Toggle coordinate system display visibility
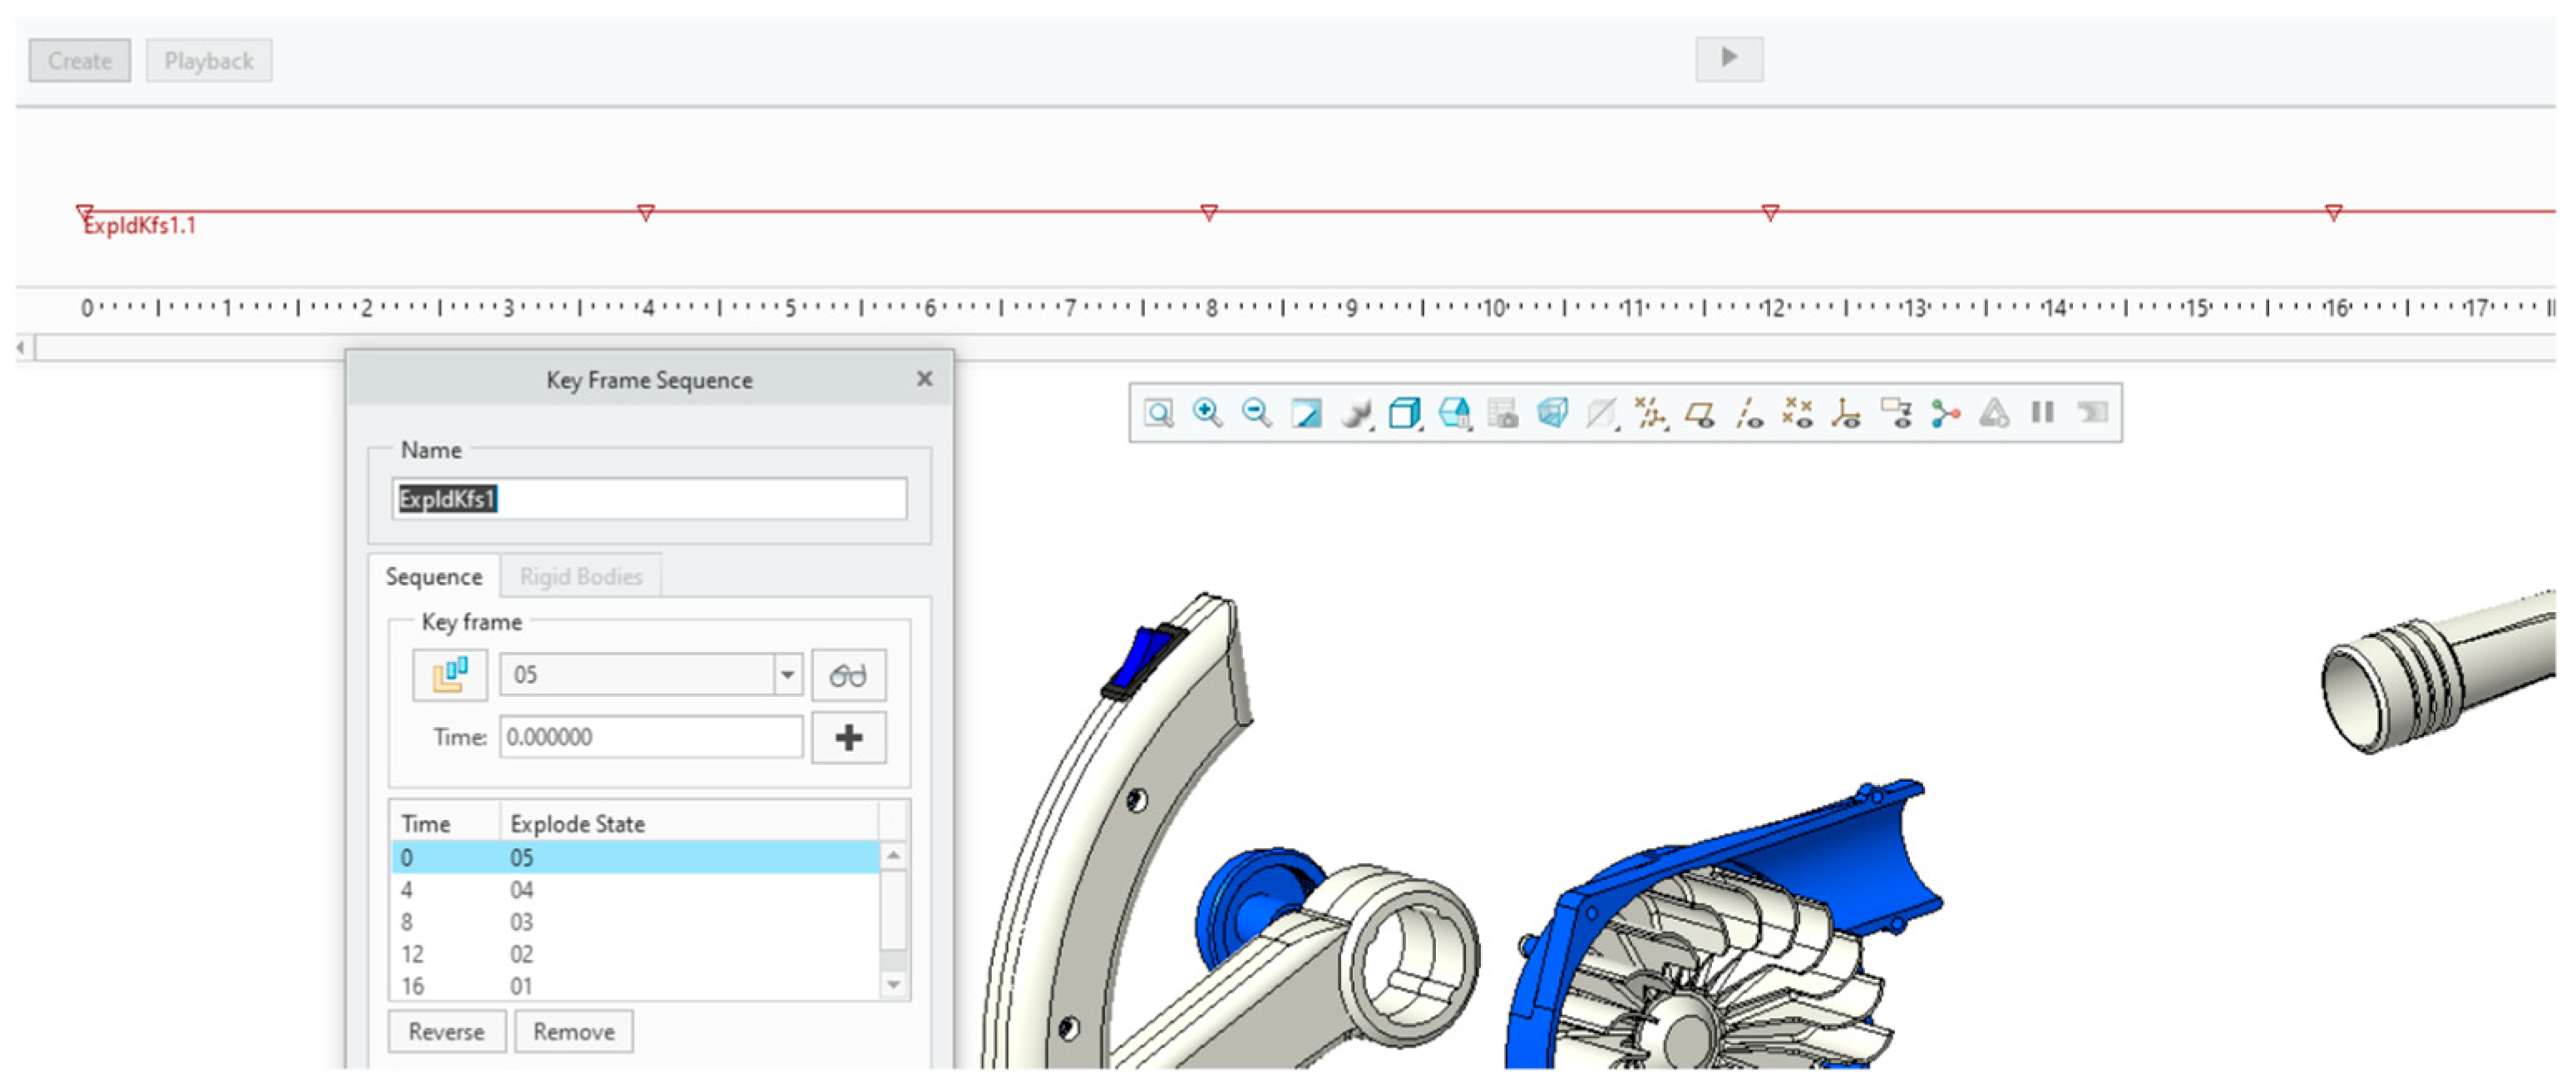 1846,413
